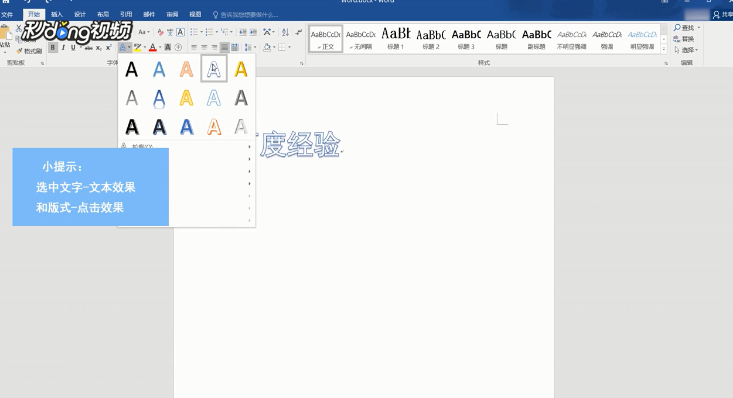Screen dimensions: 733x398
Task: Click enclosed characters icon
Action: point(178,47)
